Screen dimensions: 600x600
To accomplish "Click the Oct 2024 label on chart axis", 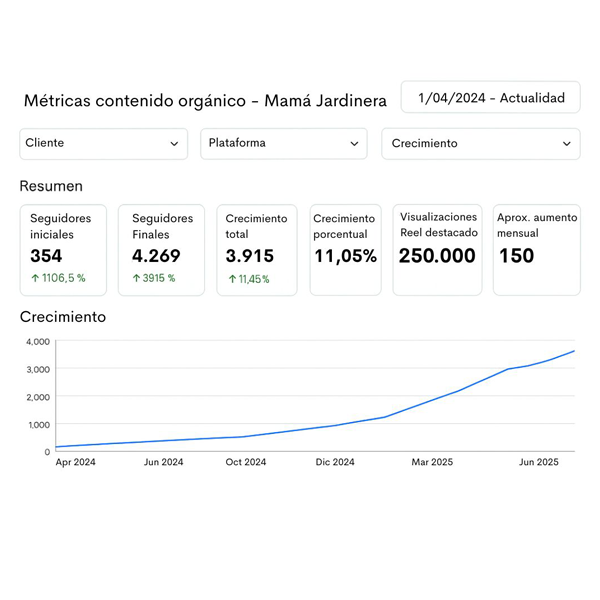I will click(x=246, y=462).
